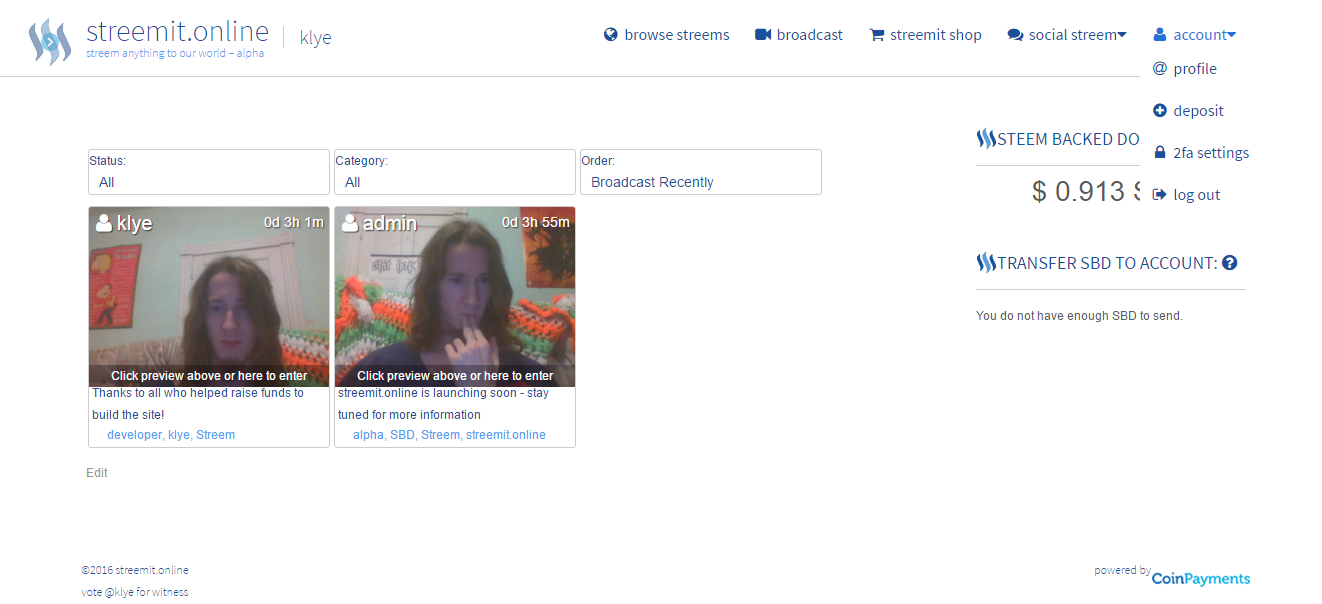
Task: Choose log out from account menu
Action: point(1197,195)
